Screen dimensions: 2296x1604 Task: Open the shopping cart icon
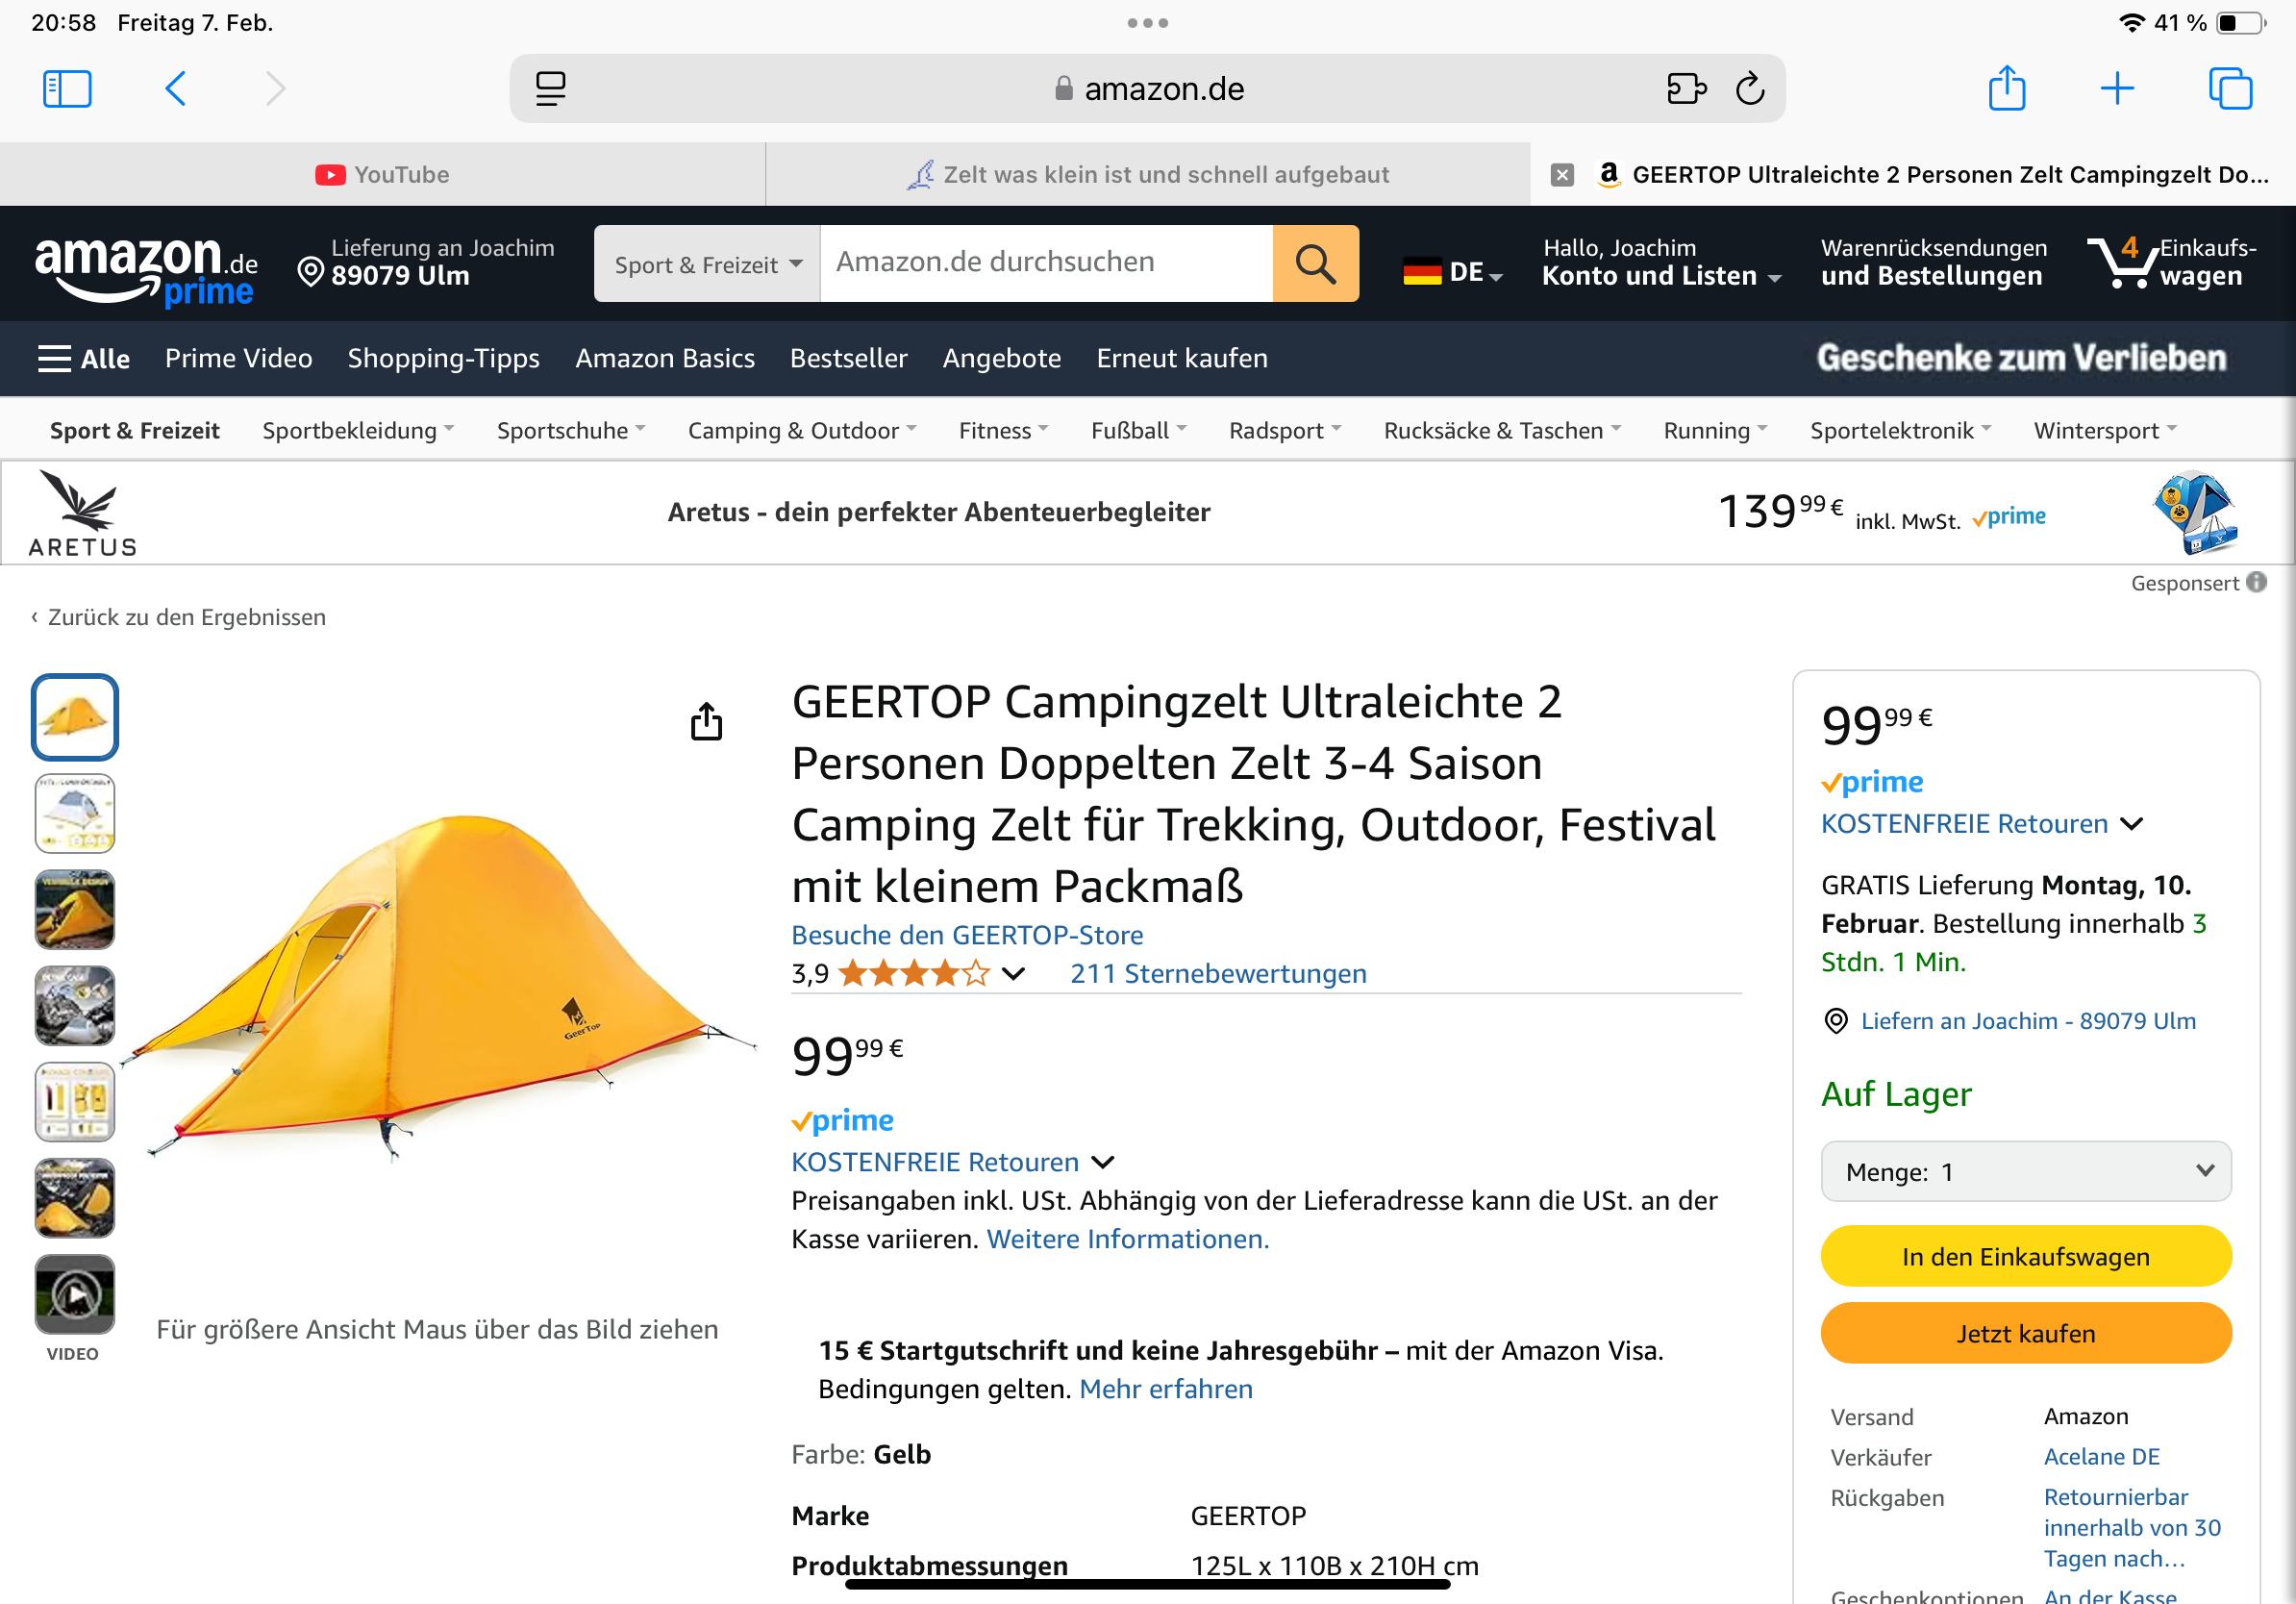point(2121,262)
